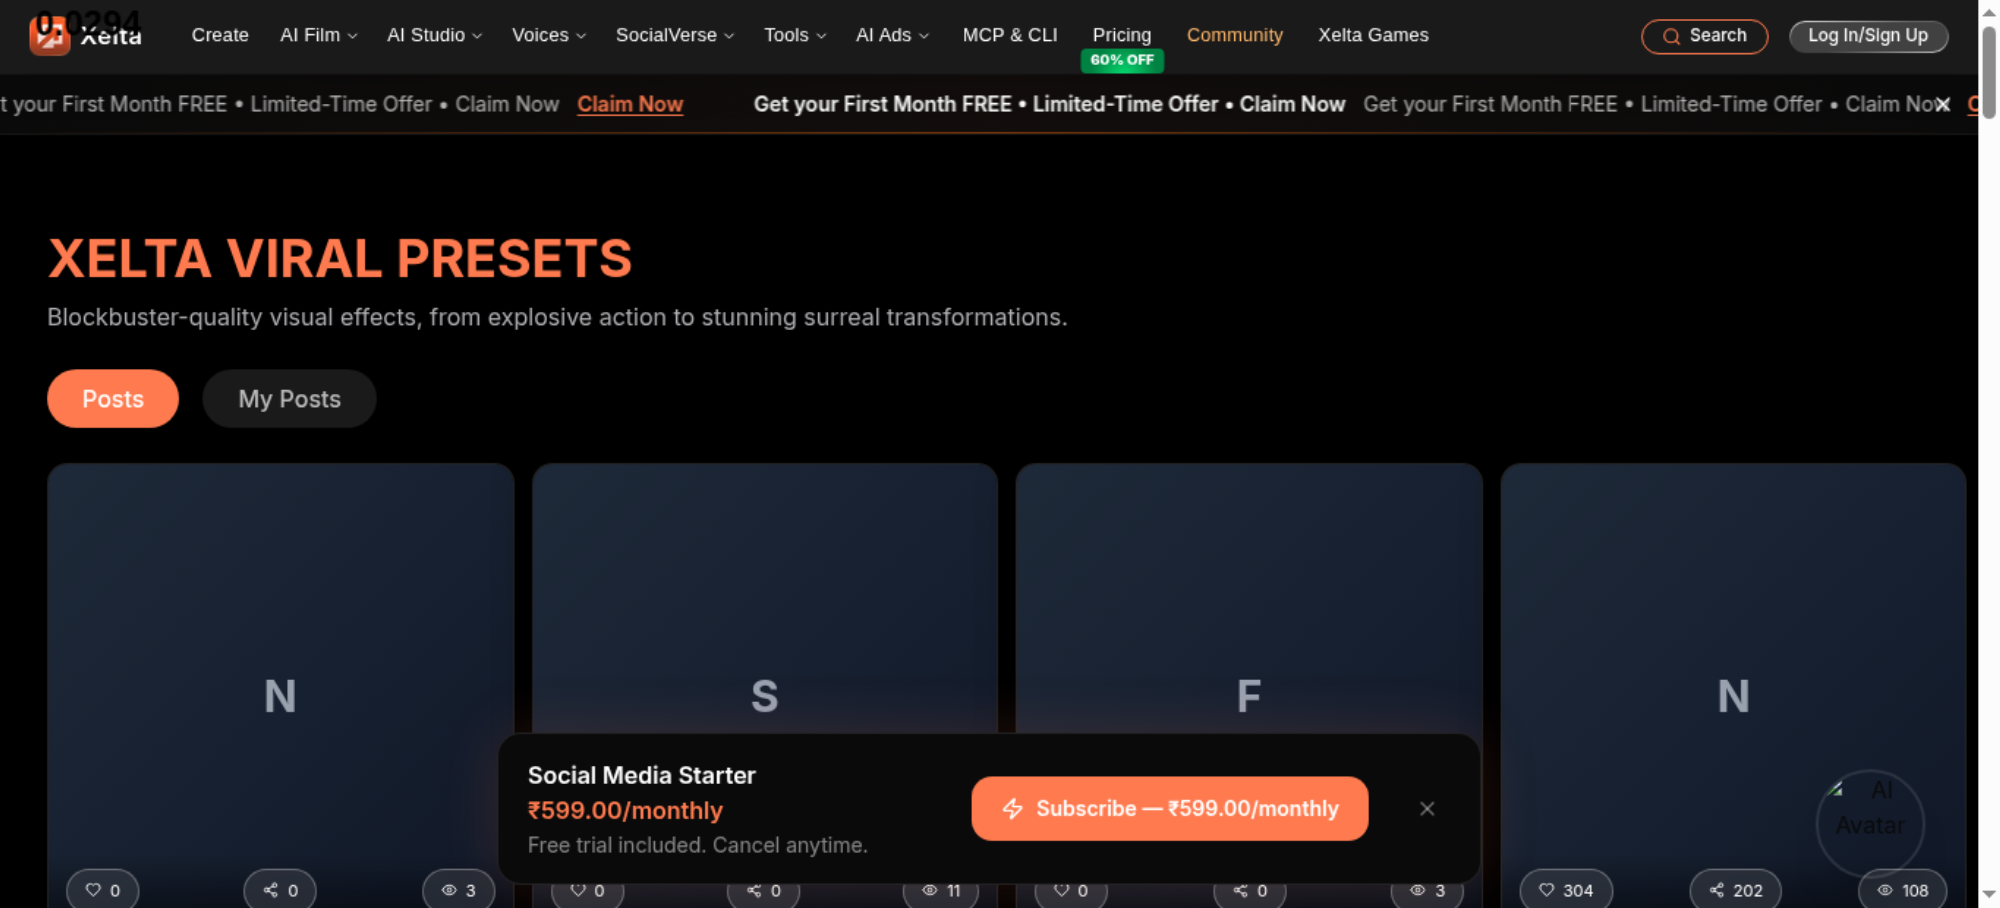Dismiss the promo banner with its X
This screenshot has width=2000, height=908.
coord(1942,104)
